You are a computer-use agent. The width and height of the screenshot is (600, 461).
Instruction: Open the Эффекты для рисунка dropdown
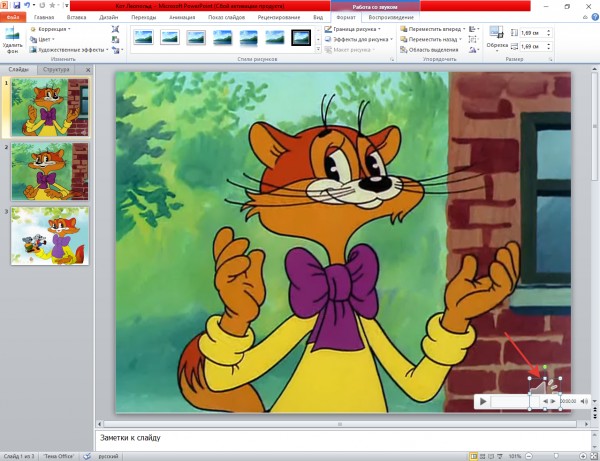coord(359,39)
